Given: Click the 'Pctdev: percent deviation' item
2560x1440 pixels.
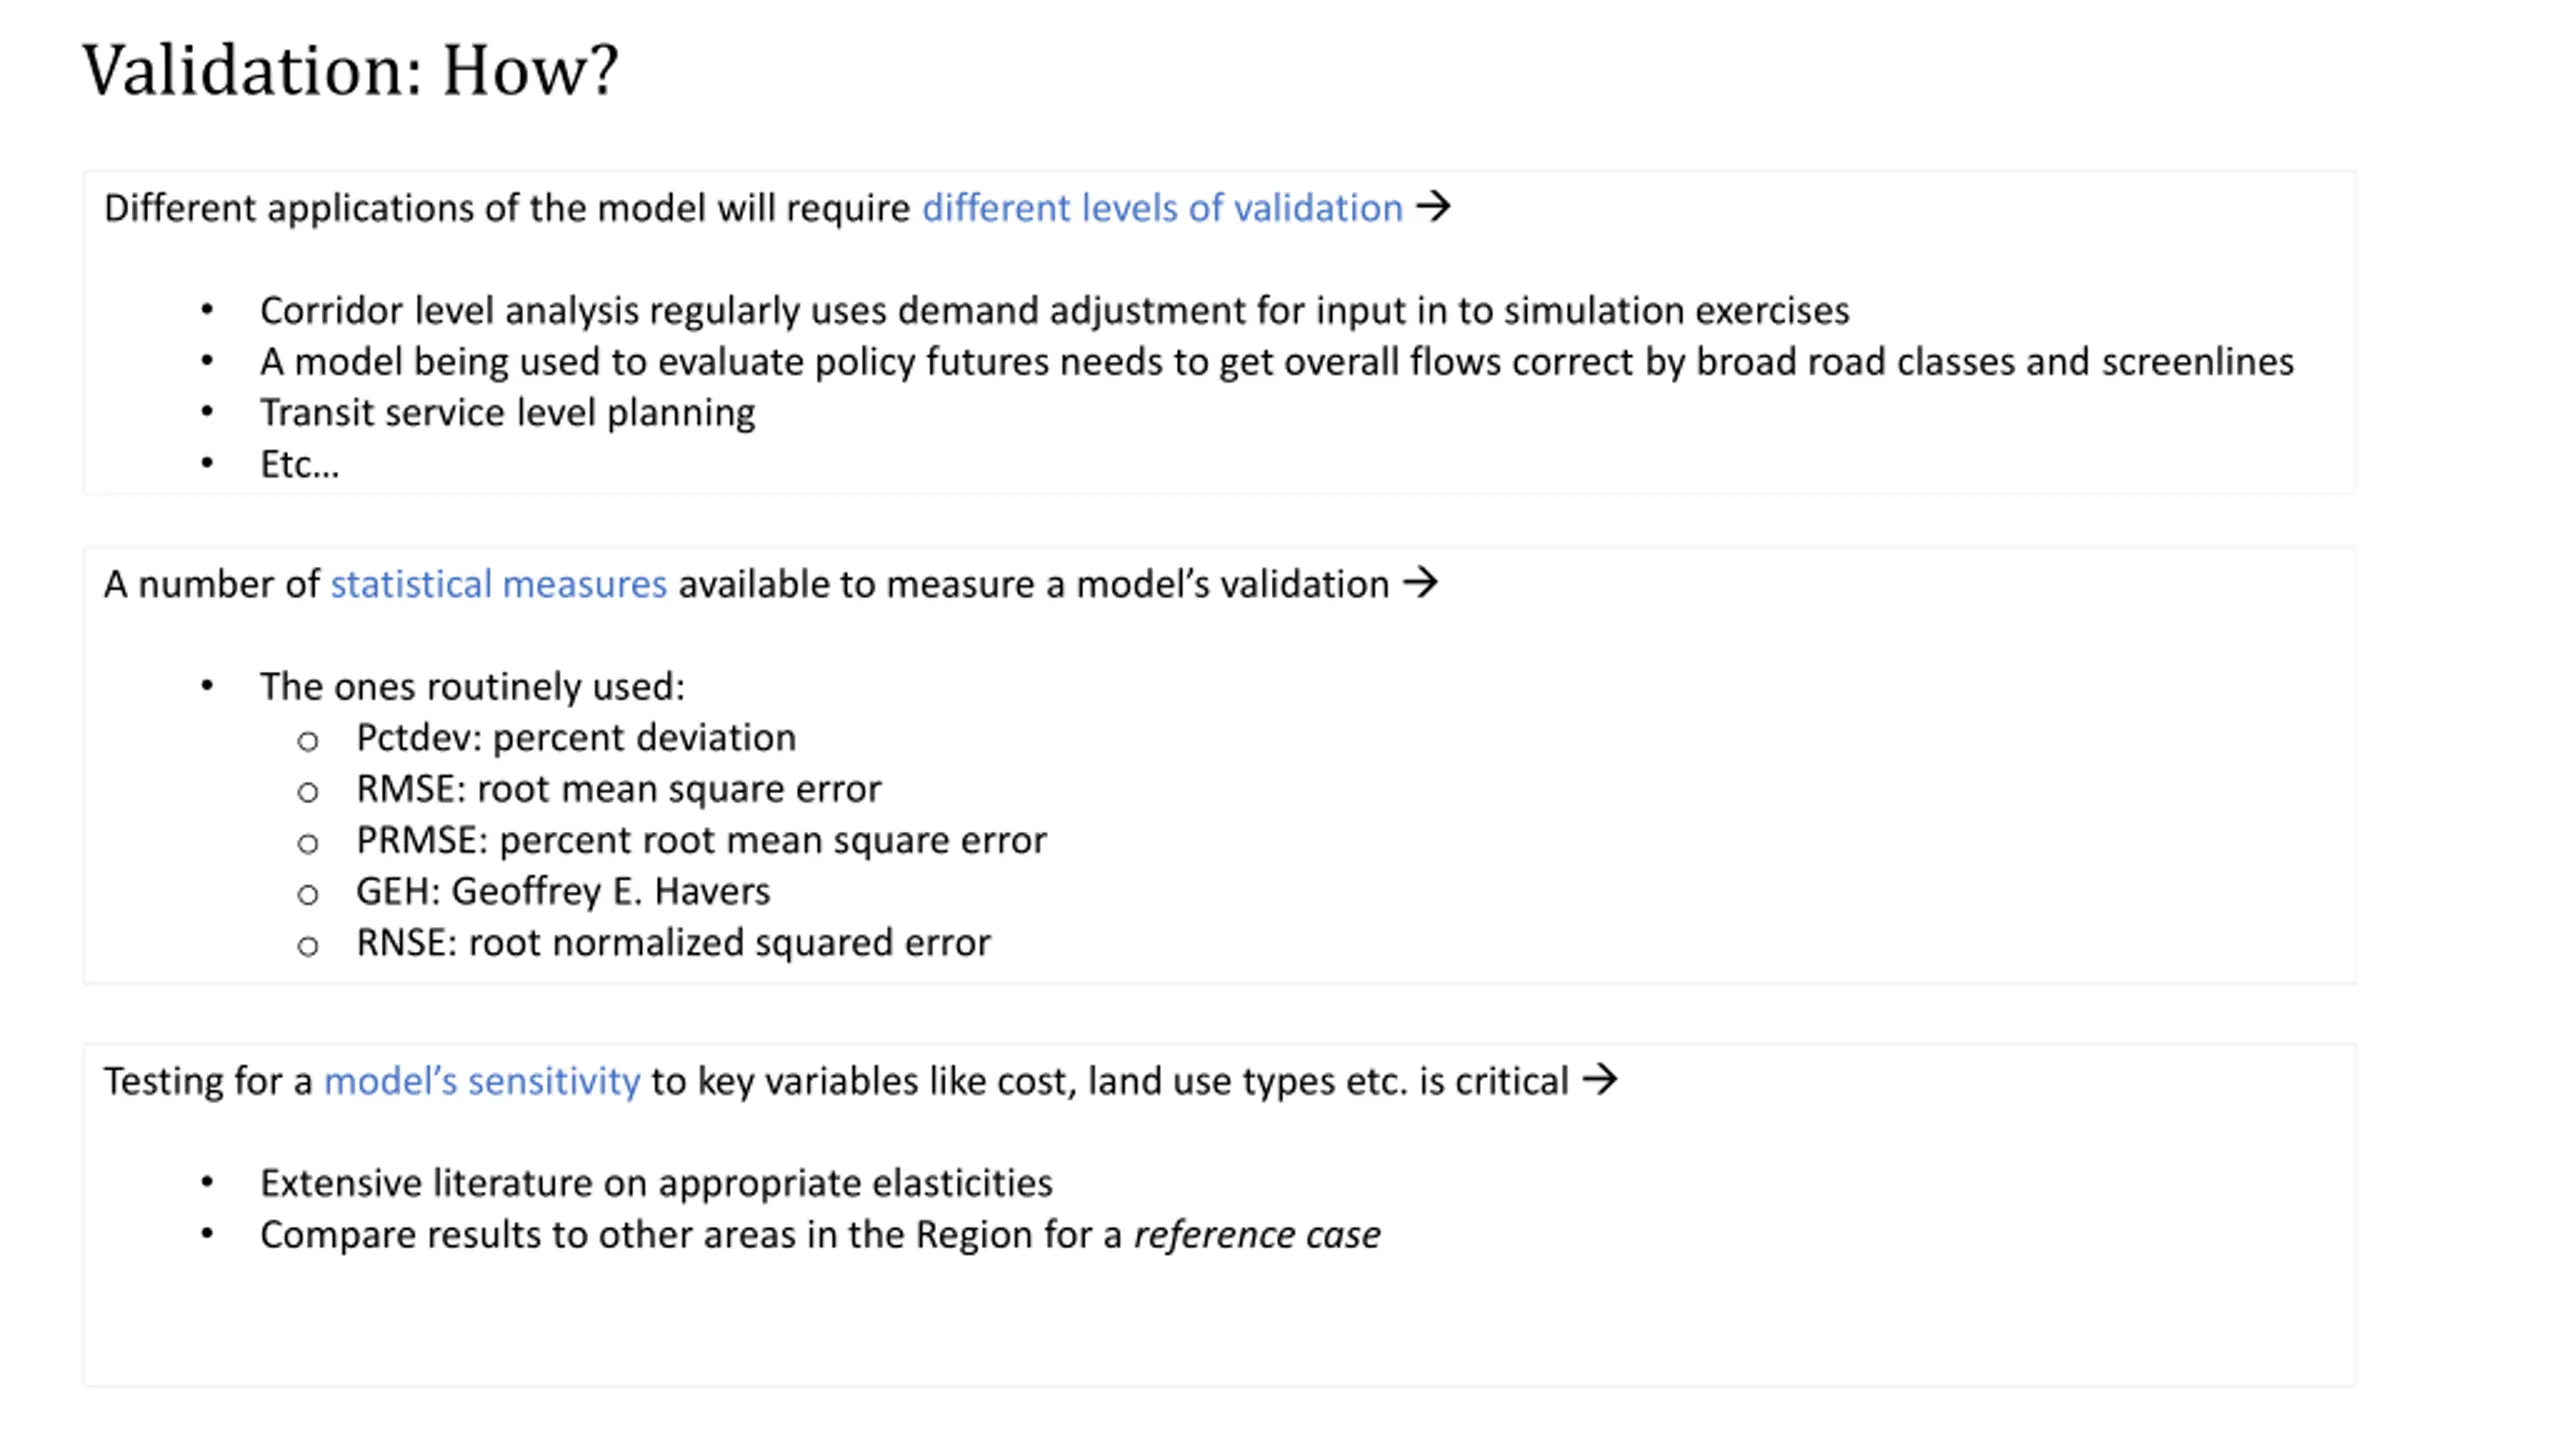Looking at the screenshot, I should coord(576,738).
